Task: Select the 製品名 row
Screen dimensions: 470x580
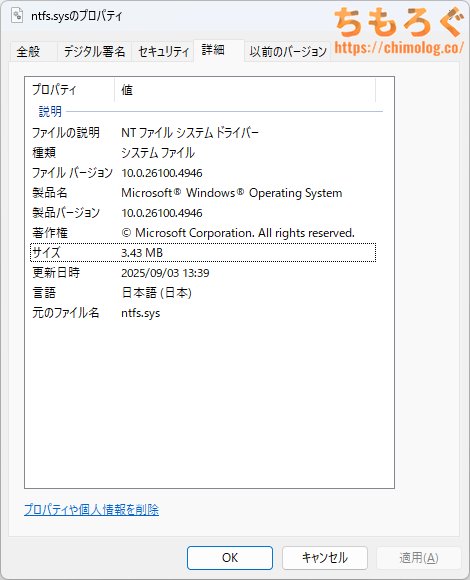Action: click(203, 193)
